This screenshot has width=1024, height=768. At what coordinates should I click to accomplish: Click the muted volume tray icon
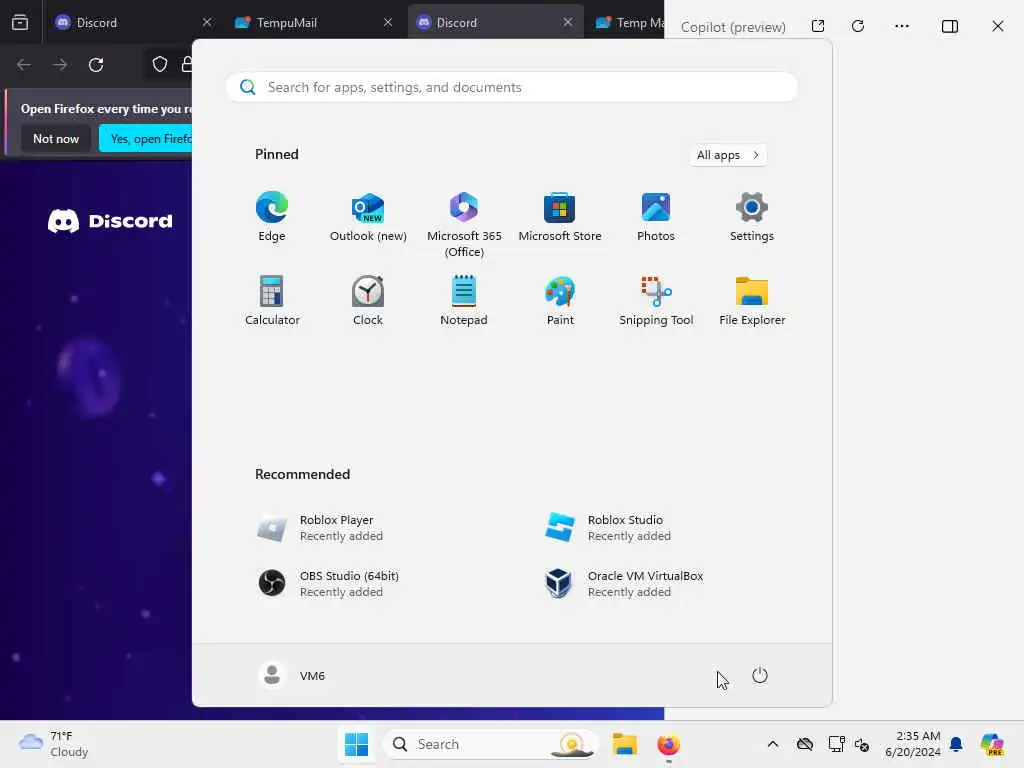(x=861, y=744)
